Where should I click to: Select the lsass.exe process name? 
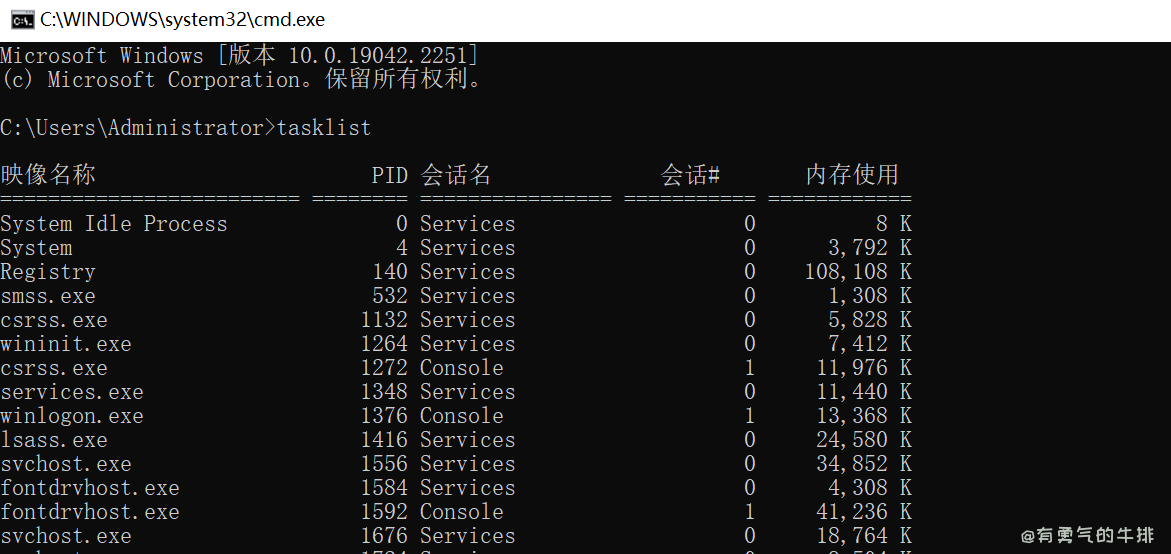point(54,440)
